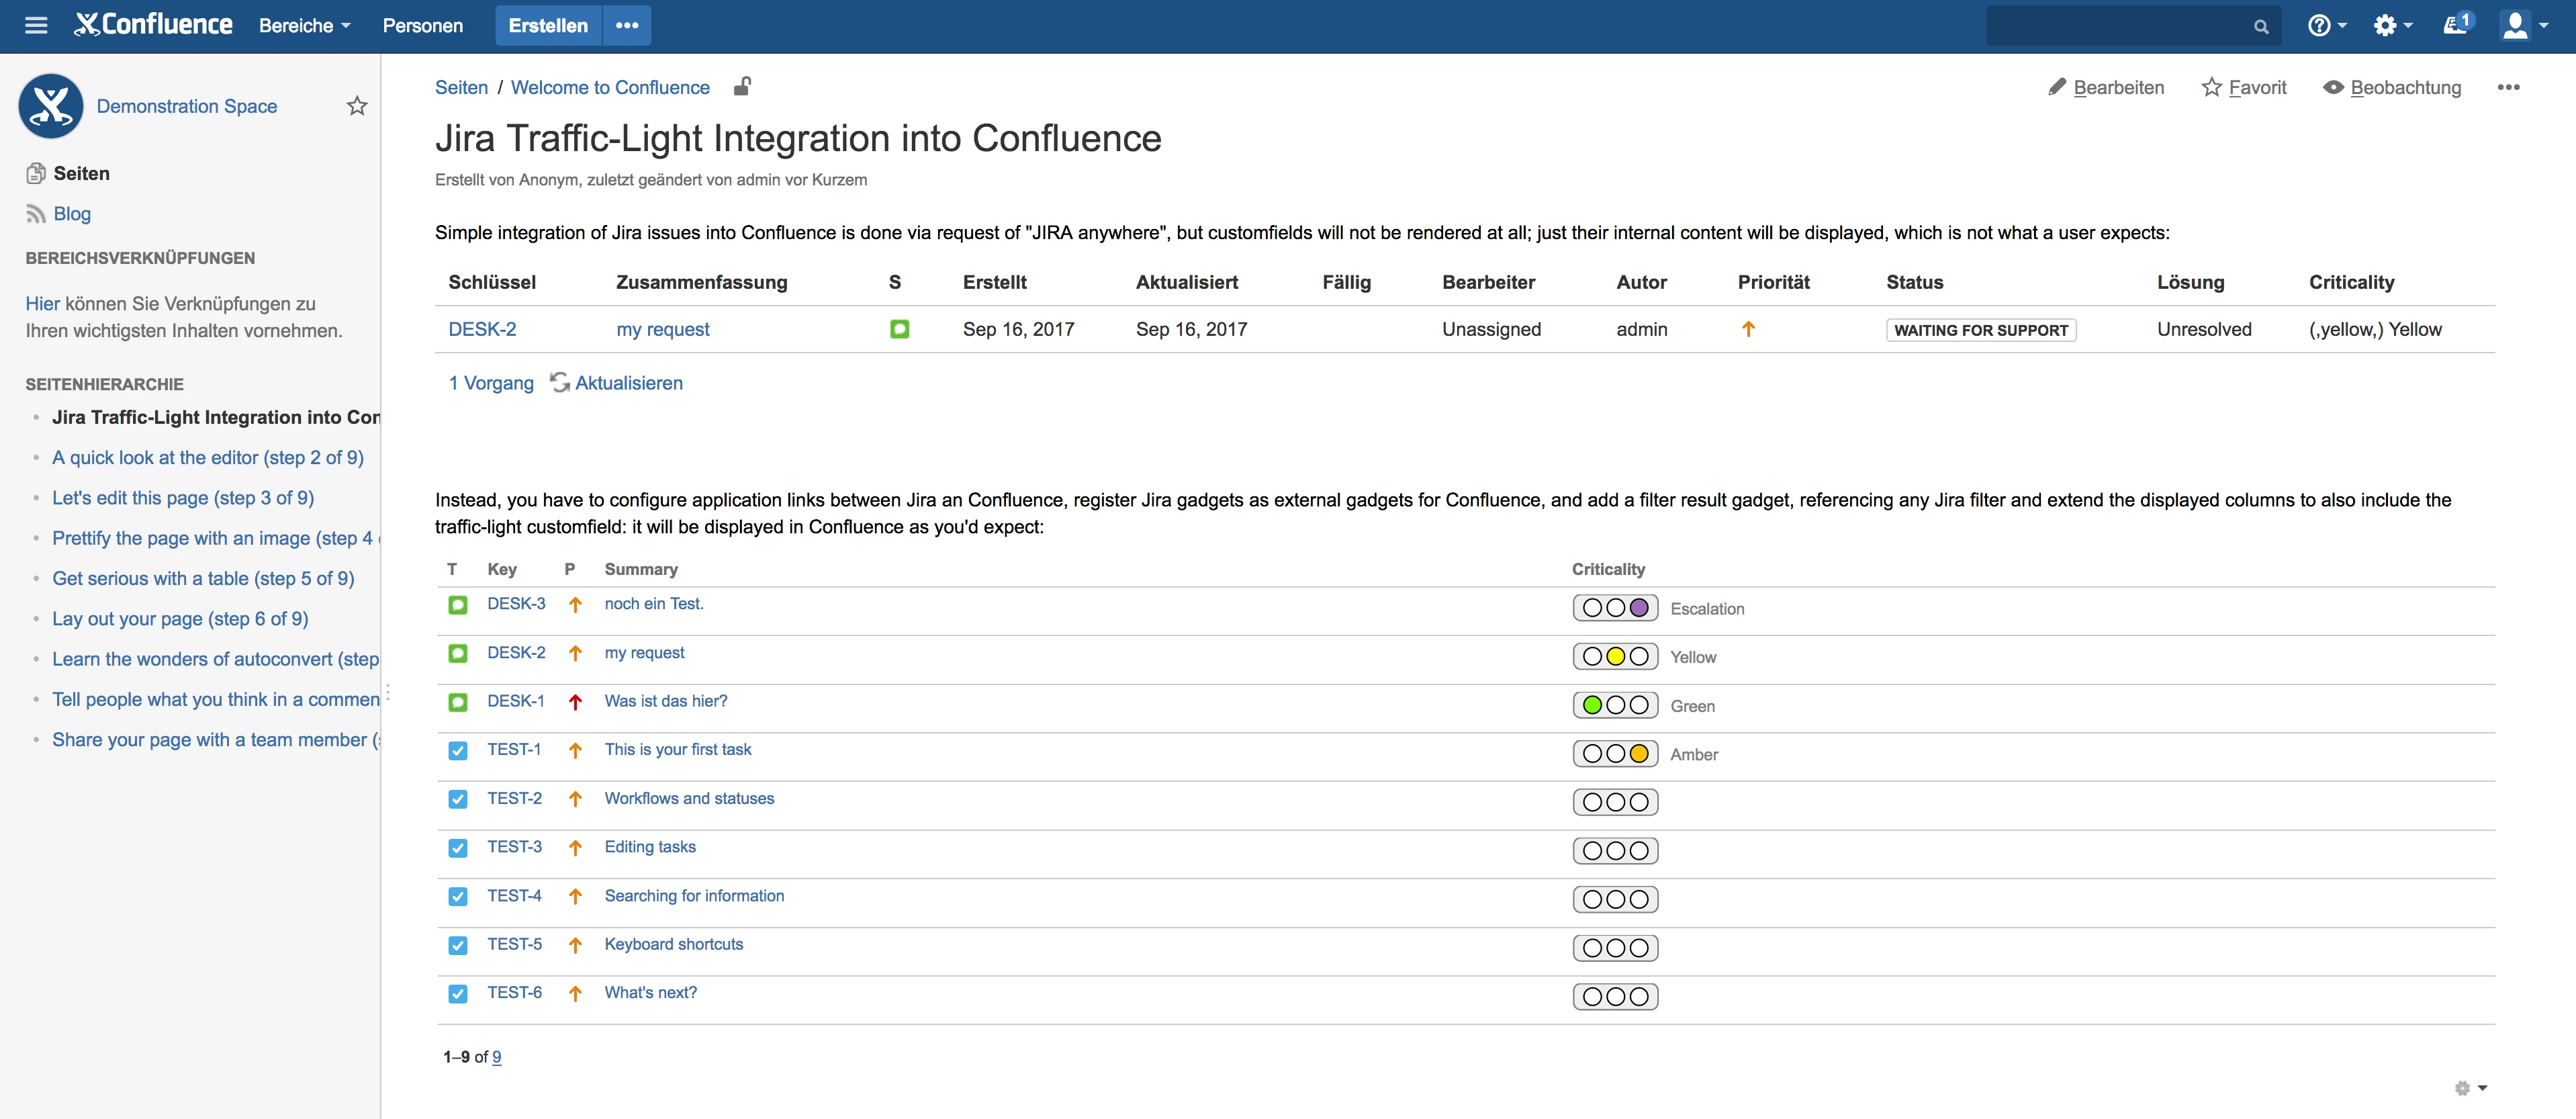Screen dimensions: 2576x1119
Task: Open the hamburger navigation menu
Action: pos(36,25)
